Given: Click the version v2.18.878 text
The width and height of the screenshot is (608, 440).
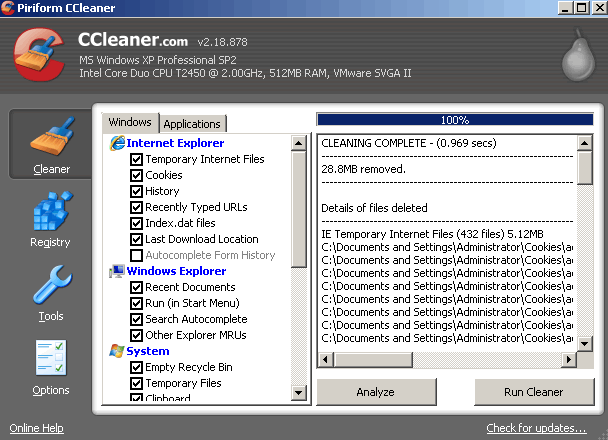Looking at the screenshot, I should coord(222,42).
